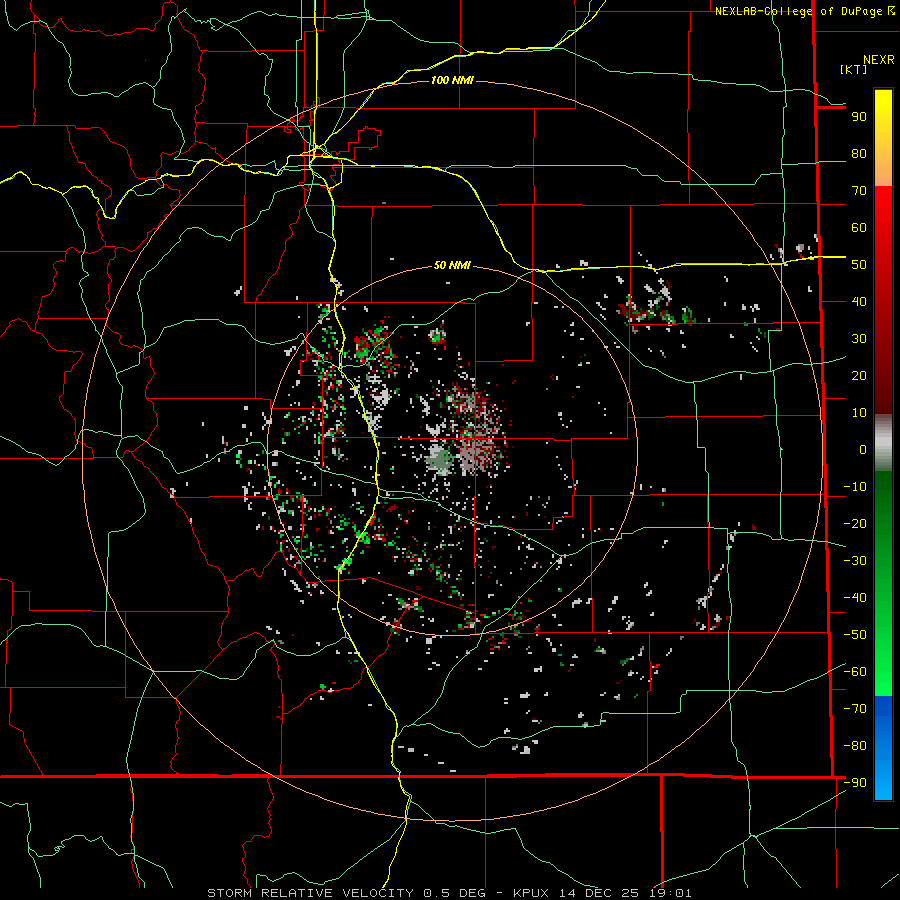This screenshot has width=900, height=900.
Task: Pick the gray zero-velocity color bar segment
Action: tap(883, 442)
